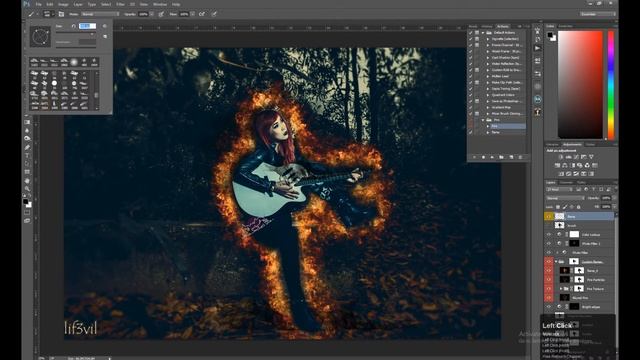Click the brush Size input field

tap(87, 26)
